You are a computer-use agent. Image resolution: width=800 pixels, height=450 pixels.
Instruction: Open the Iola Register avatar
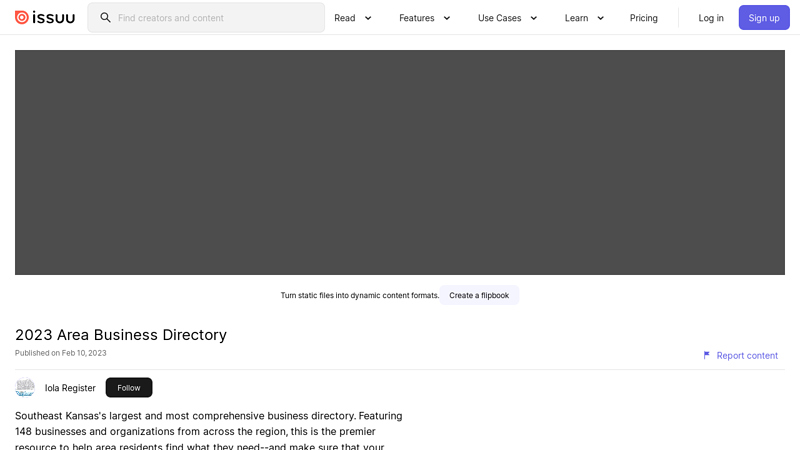25,388
